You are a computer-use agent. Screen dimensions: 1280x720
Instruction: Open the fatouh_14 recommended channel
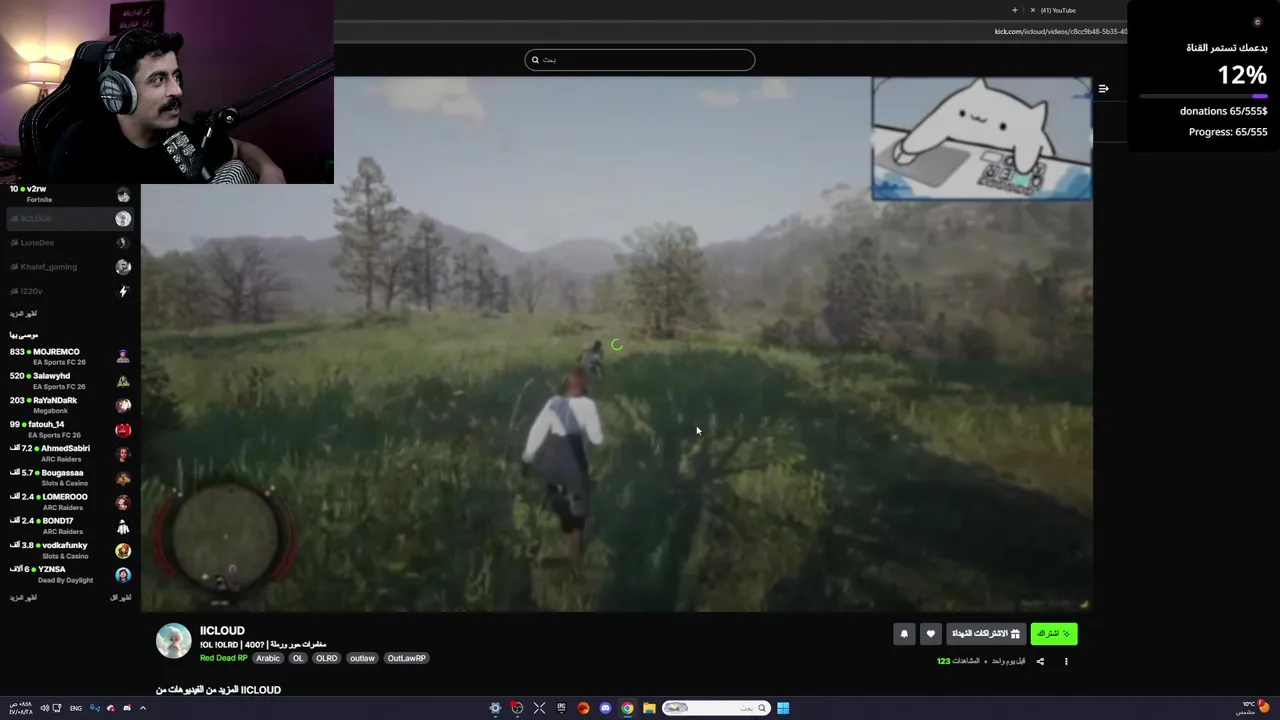click(70, 429)
